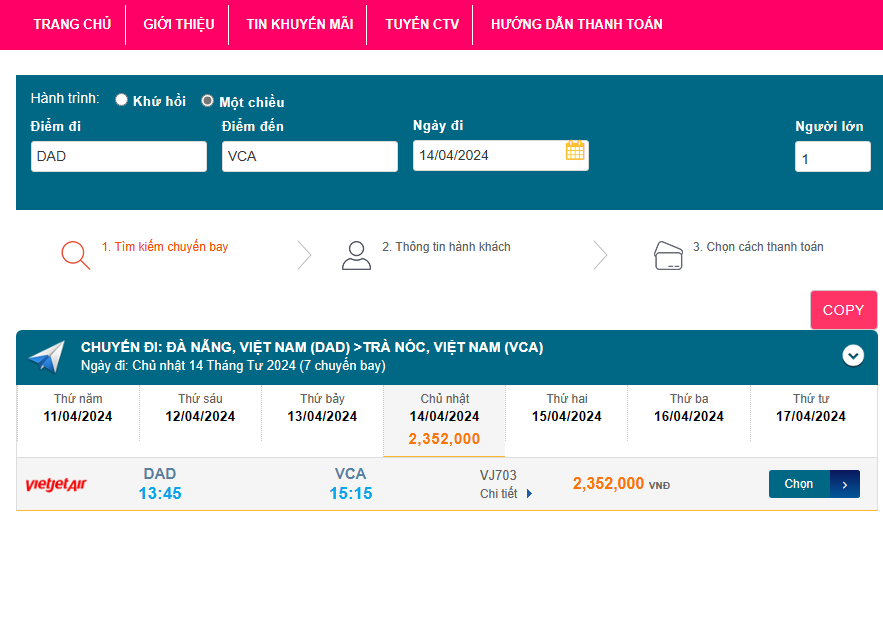Click the passenger information person icon
Screen dimensions: 883x639
tap(356, 255)
